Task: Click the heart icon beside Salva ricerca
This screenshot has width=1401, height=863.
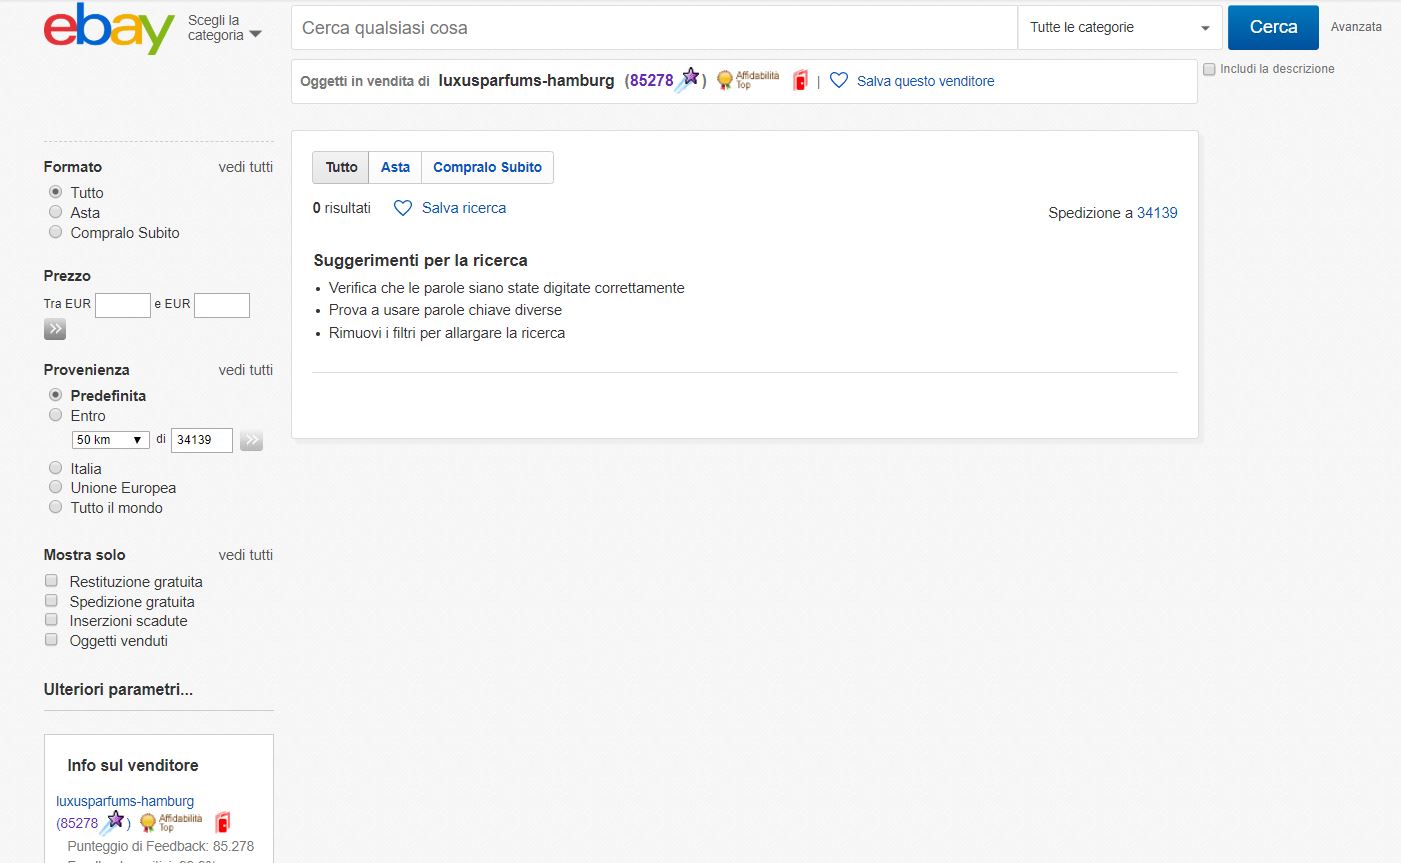Action: 403,208
